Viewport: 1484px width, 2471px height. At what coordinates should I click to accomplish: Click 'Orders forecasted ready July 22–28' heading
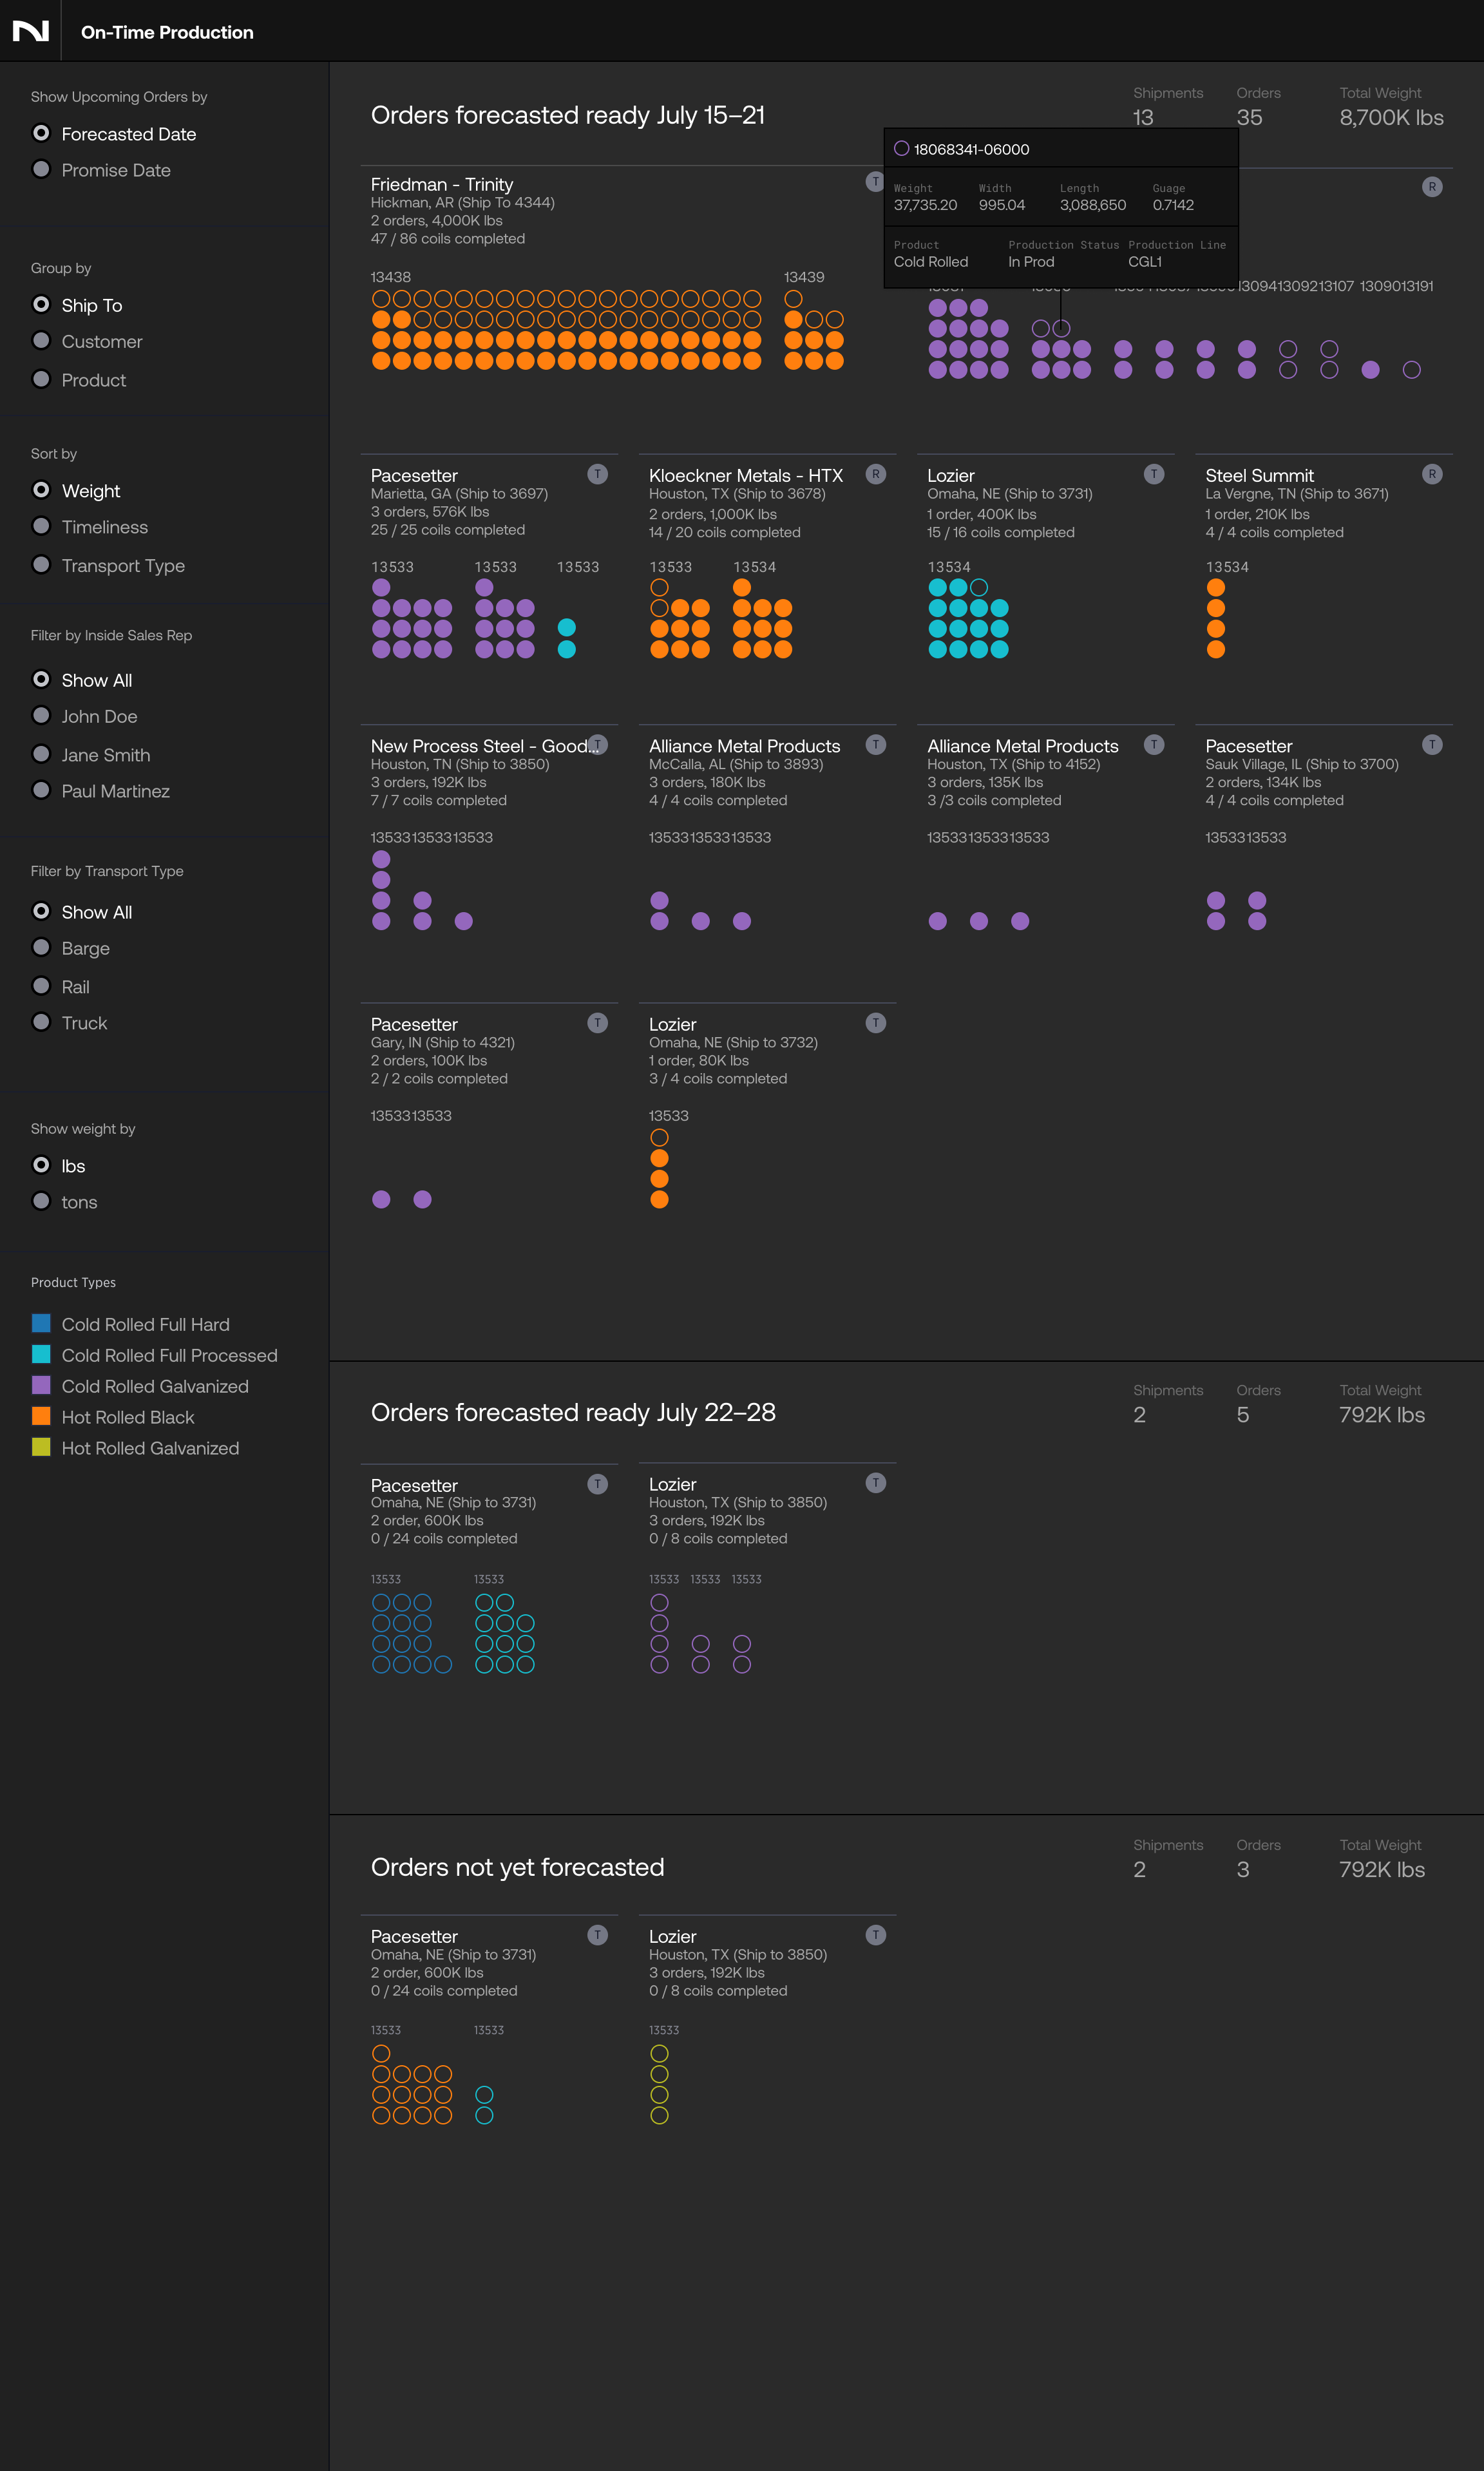click(x=573, y=1412)
